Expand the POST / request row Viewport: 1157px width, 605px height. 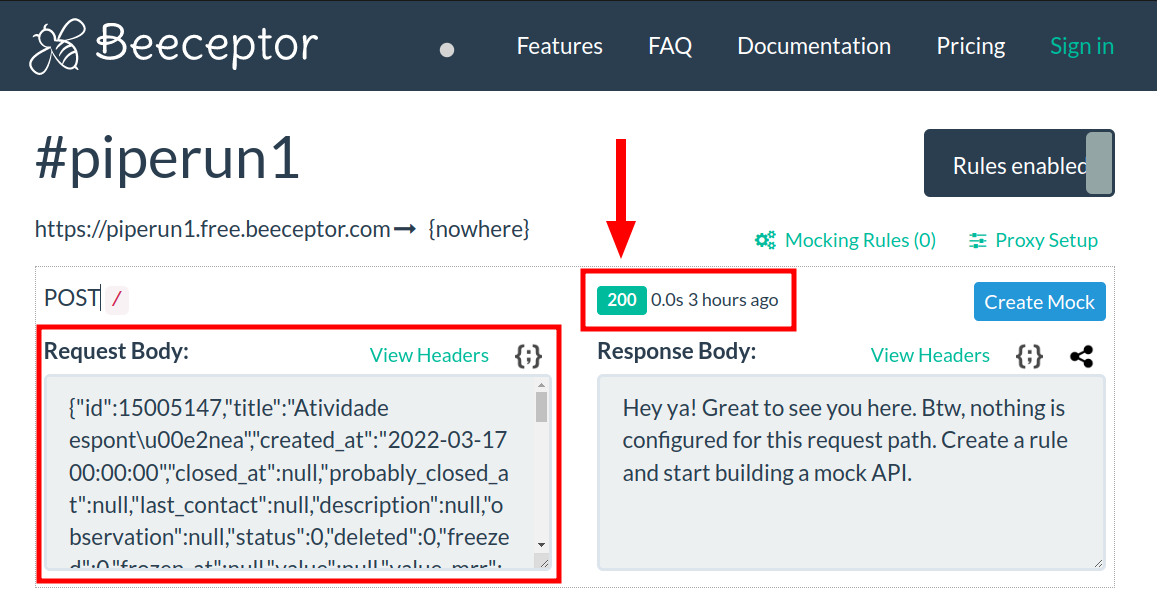coord(87,298)
